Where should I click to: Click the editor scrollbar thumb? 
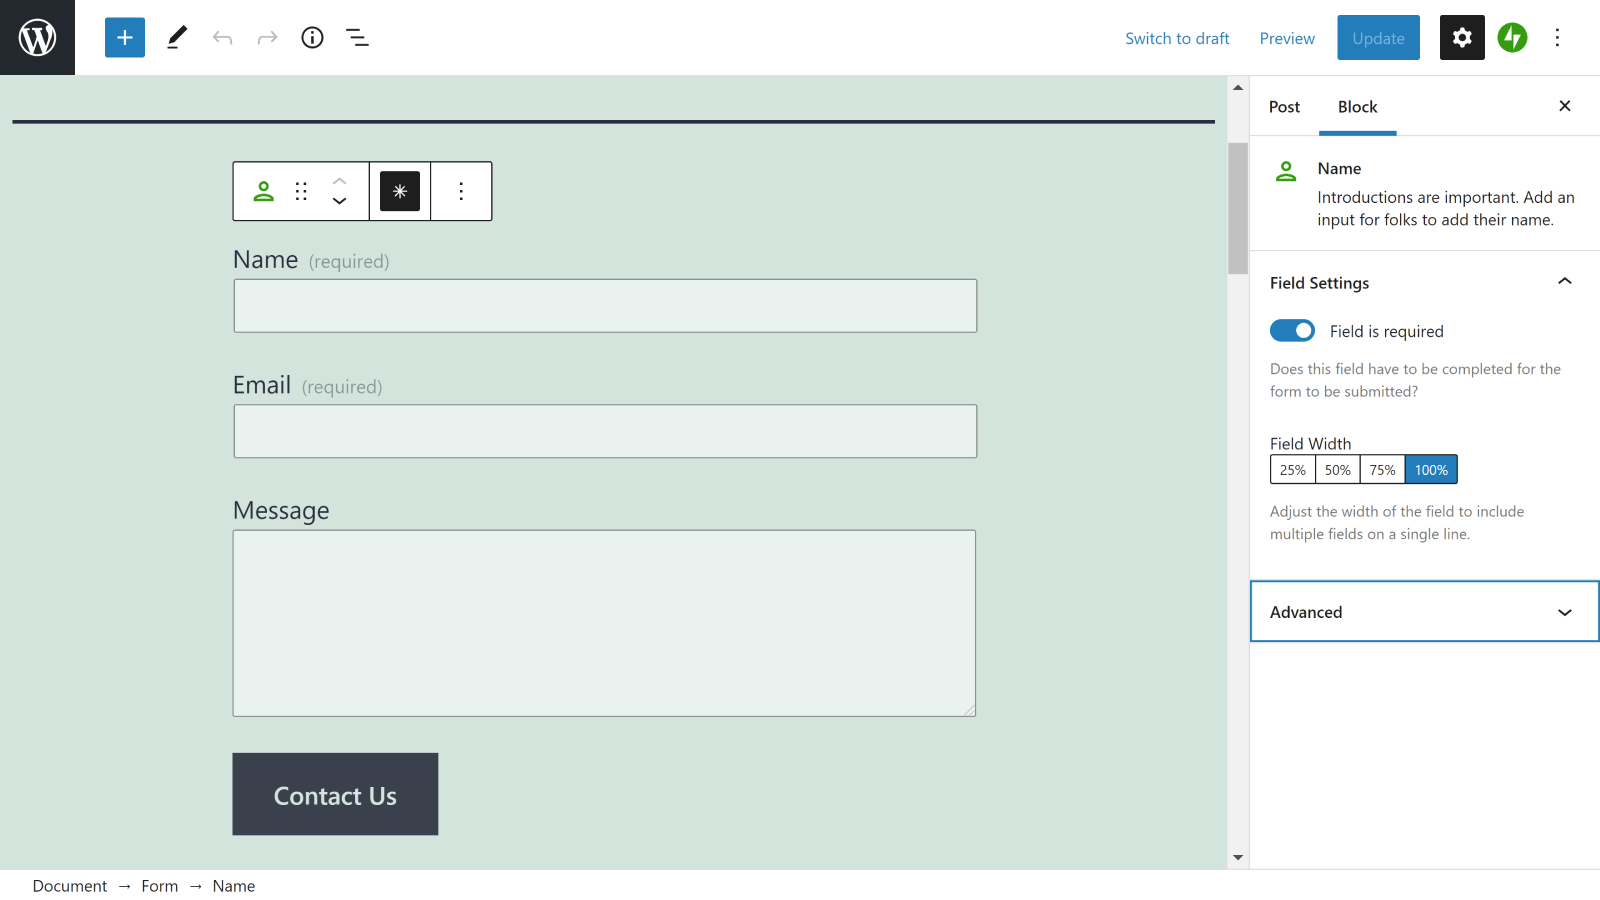pos(1238,208)
